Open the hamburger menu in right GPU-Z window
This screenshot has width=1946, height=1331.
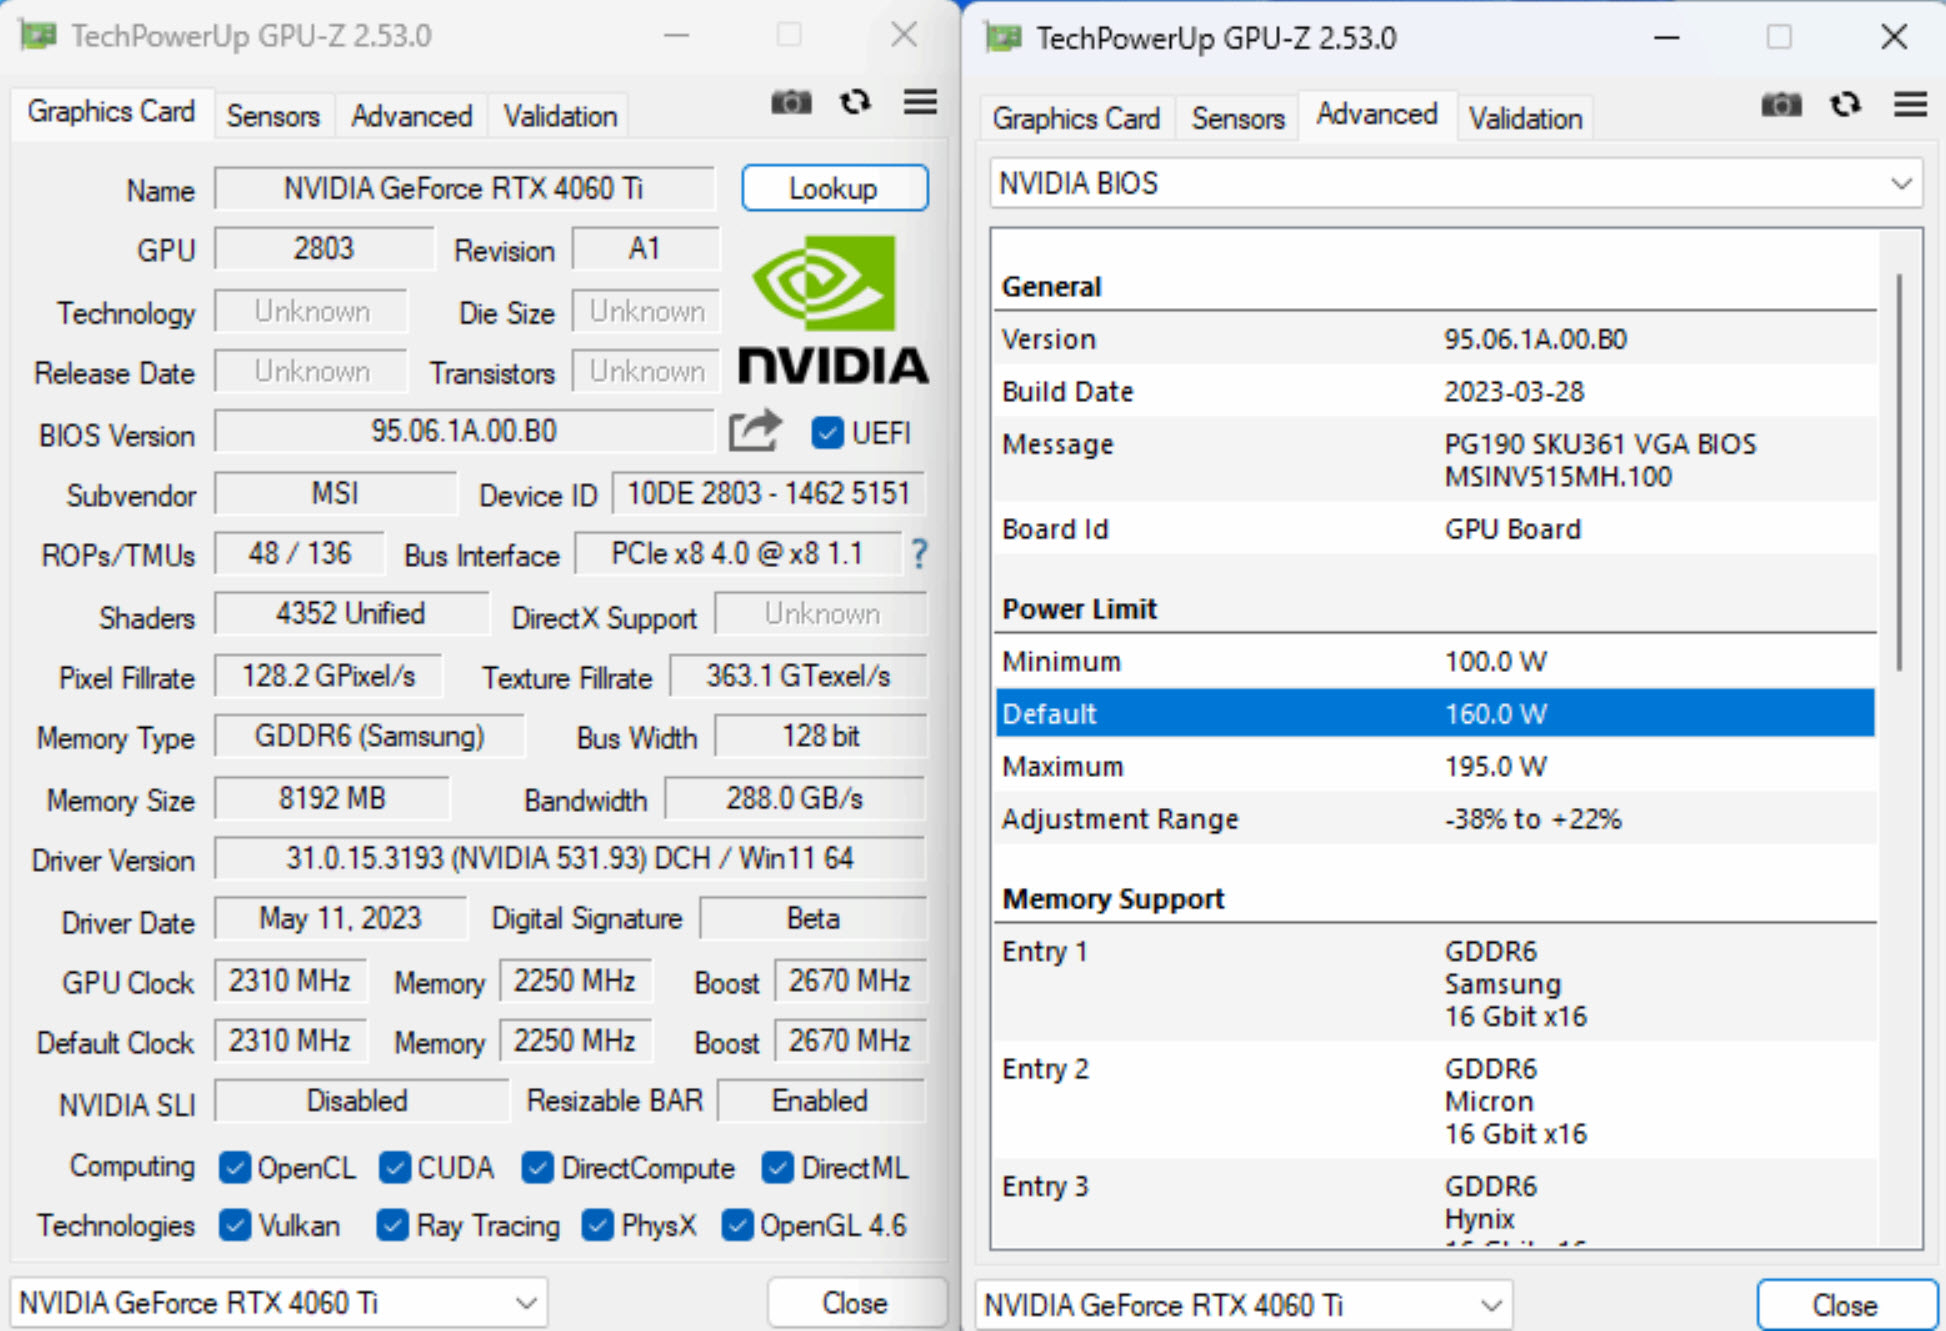point(1910,104)
